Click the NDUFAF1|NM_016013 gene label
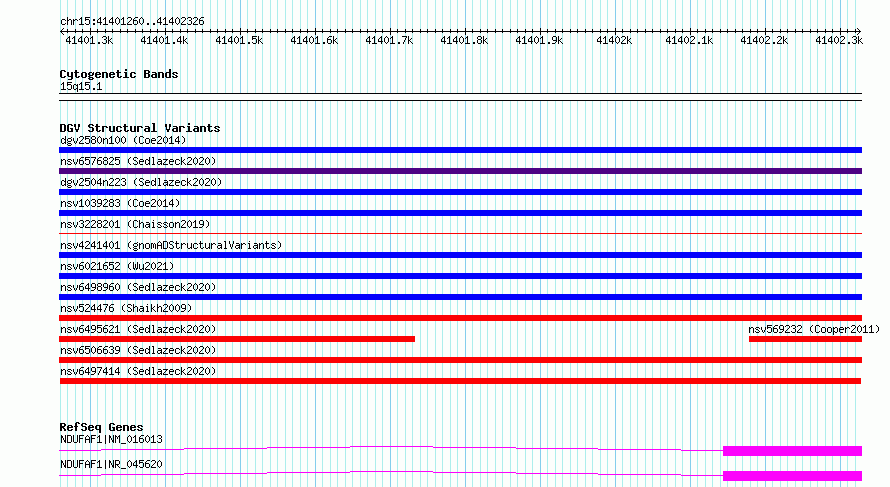Viewport: 890px width, 487px height. (111, 439)
